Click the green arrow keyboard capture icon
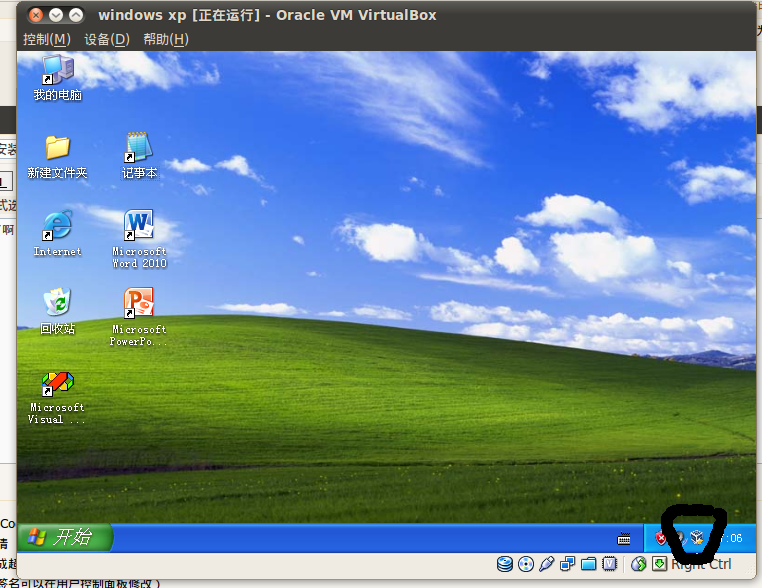The width and height of the screenshot is (762, 588). pos(659,564)
